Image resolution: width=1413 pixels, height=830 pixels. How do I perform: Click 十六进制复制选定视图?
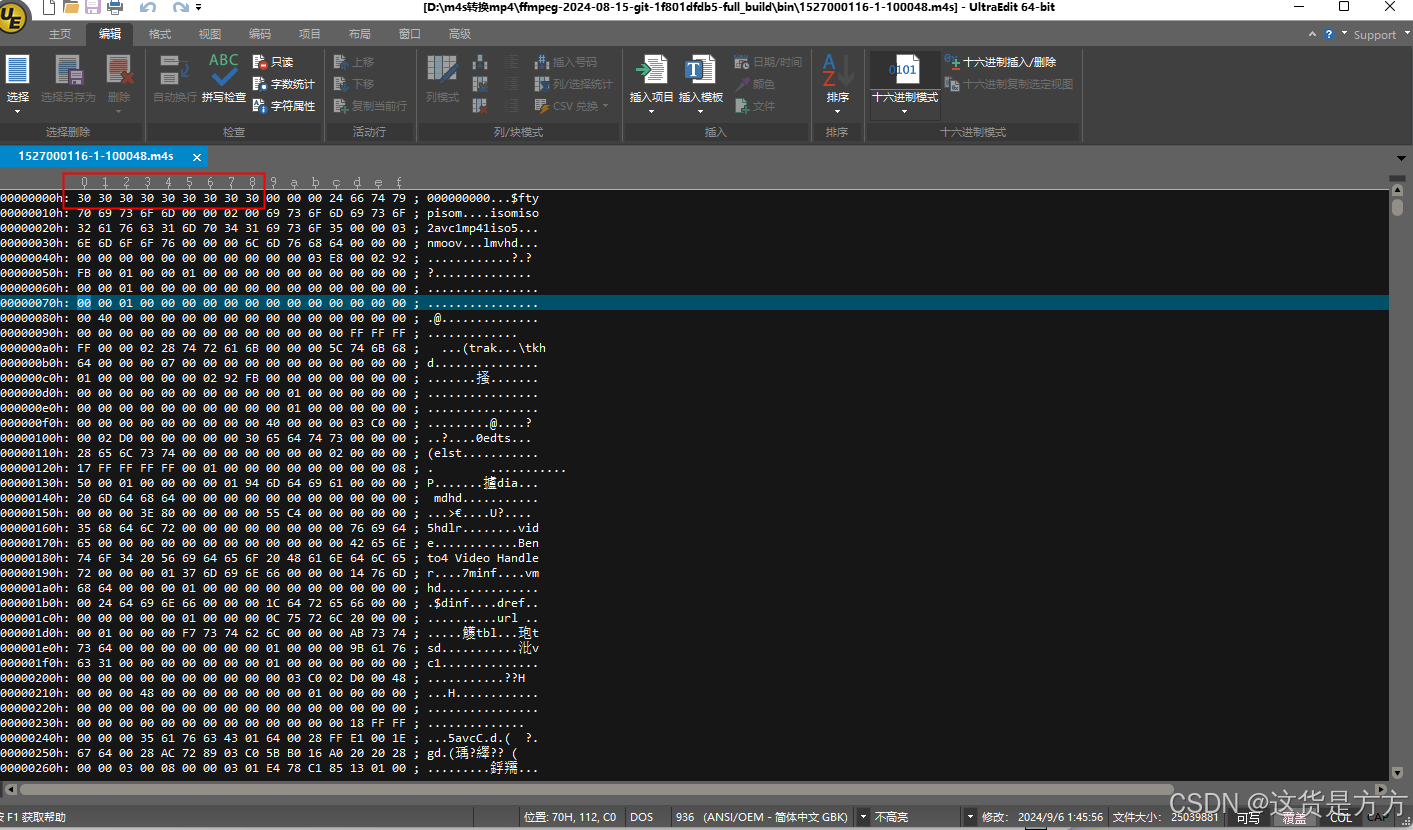1009,84
